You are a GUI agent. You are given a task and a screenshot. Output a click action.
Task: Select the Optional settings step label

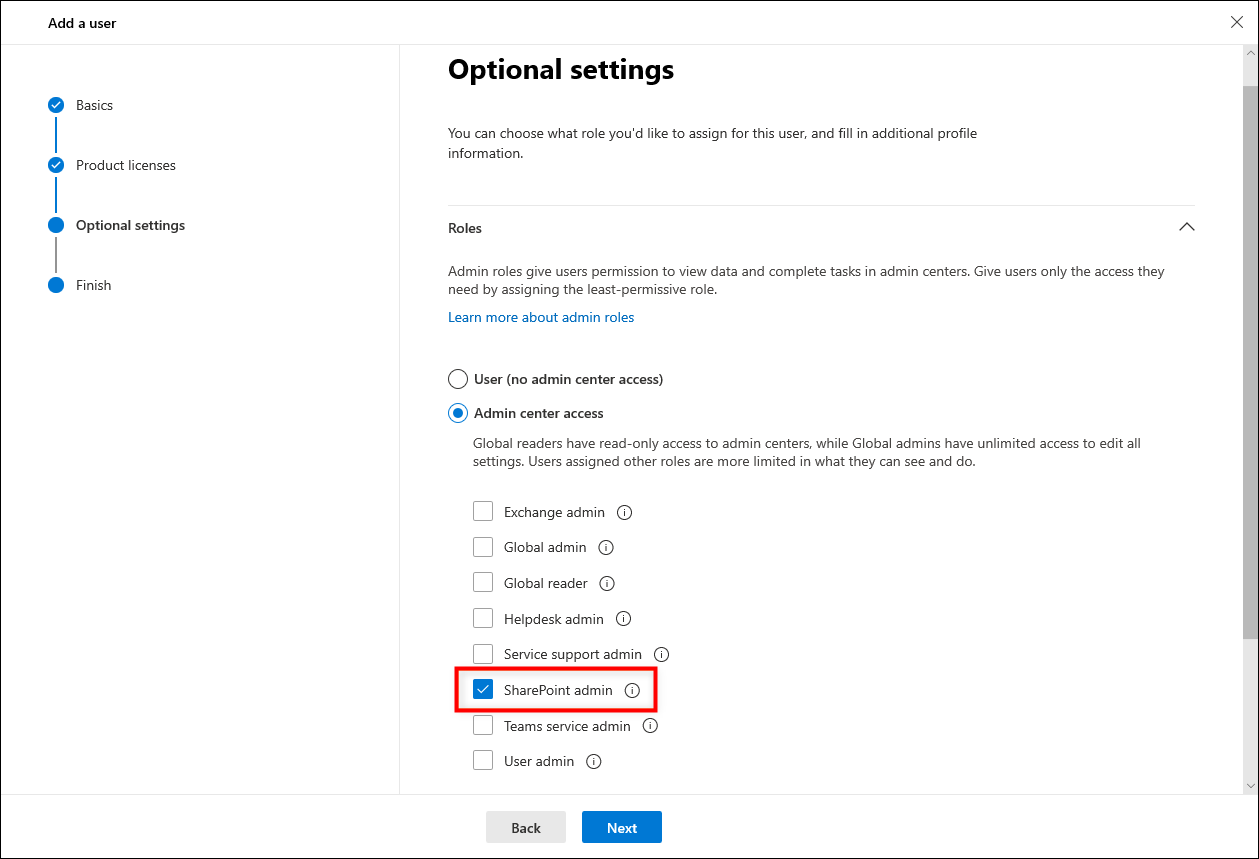(130, 225)
